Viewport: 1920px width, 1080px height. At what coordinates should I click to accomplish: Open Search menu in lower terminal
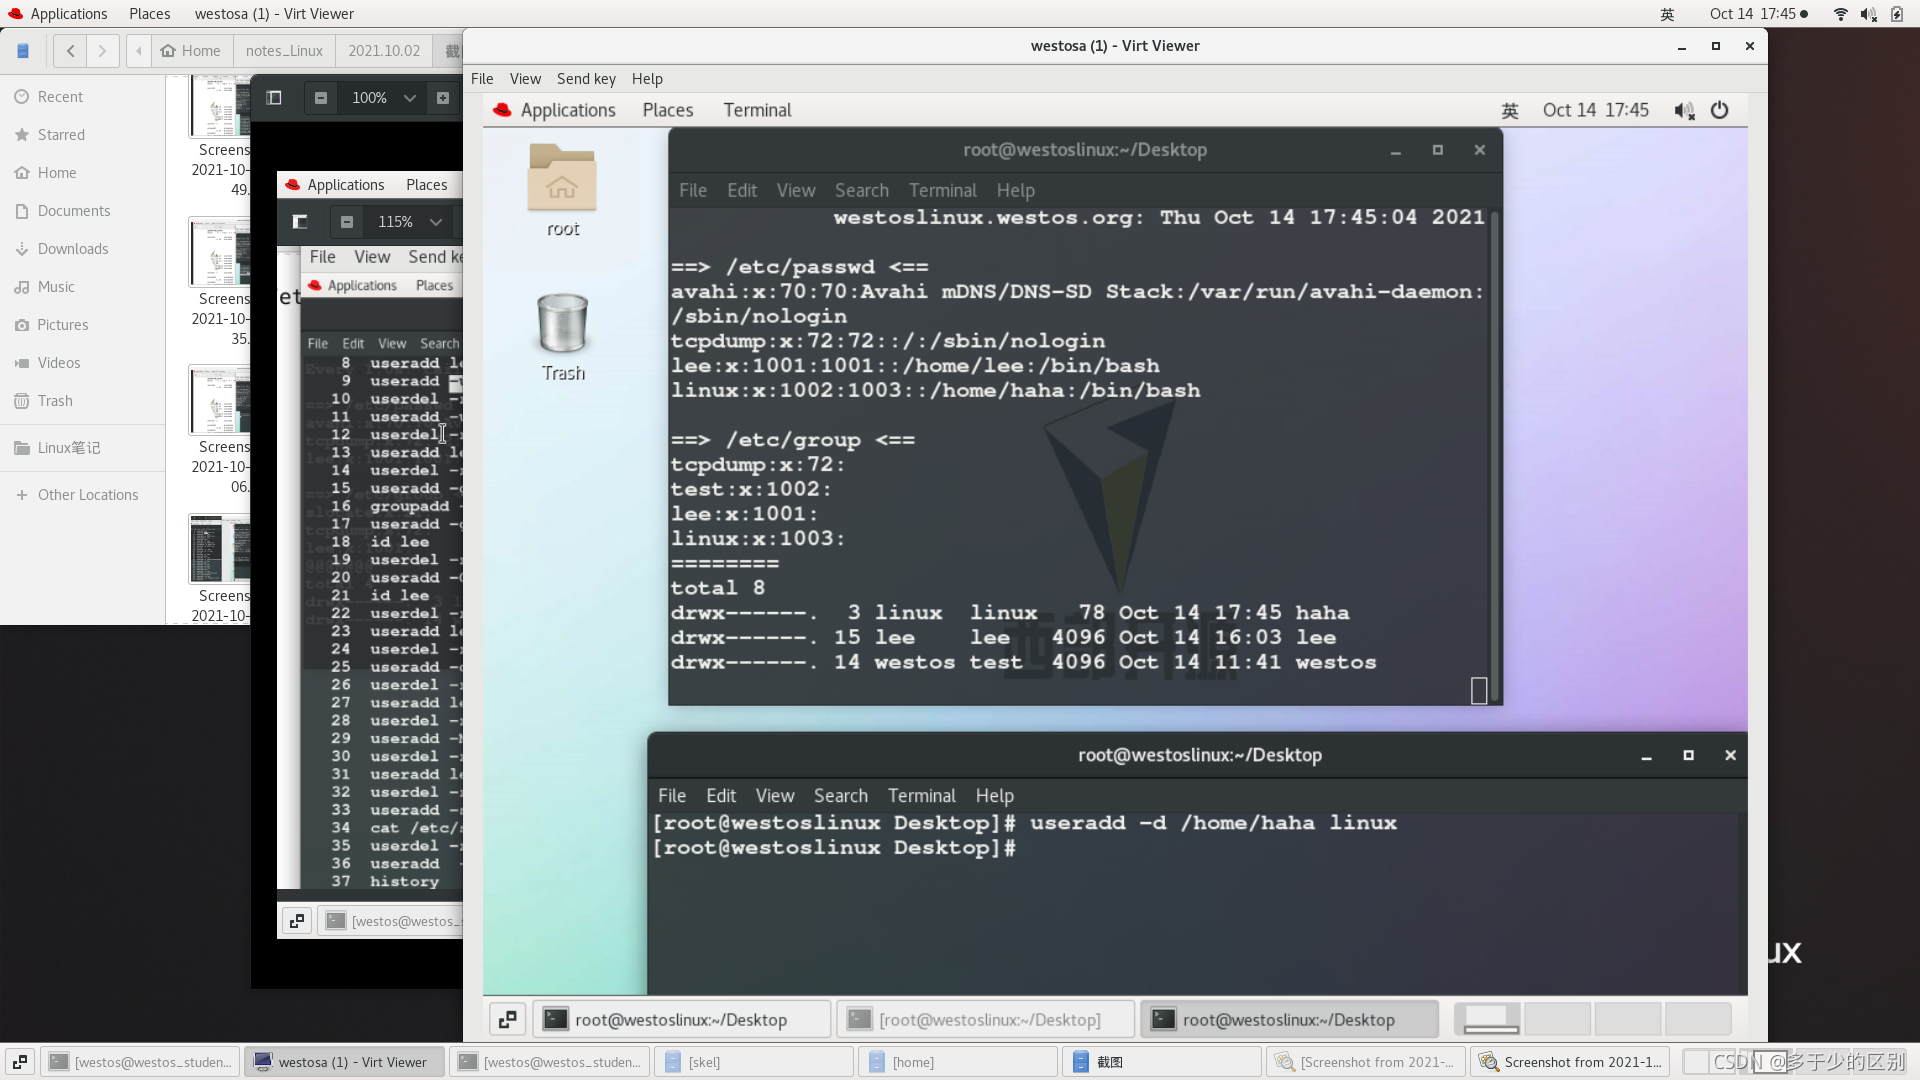coord(840,796)
